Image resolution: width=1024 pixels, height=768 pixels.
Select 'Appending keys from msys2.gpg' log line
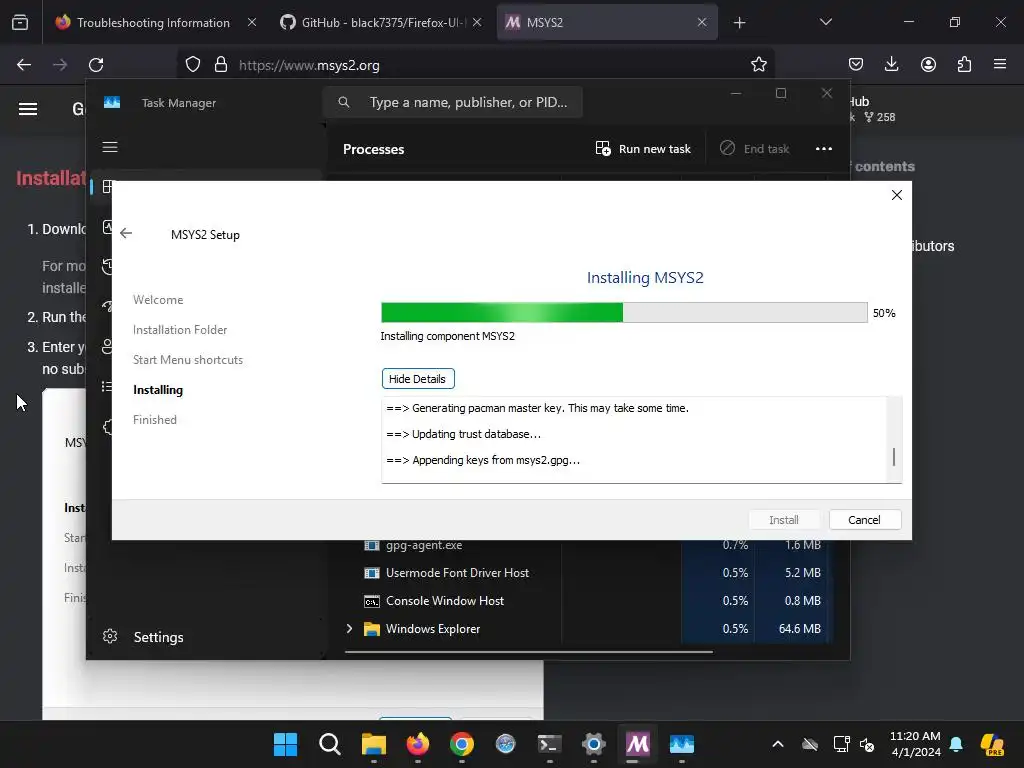click(483, 460)
